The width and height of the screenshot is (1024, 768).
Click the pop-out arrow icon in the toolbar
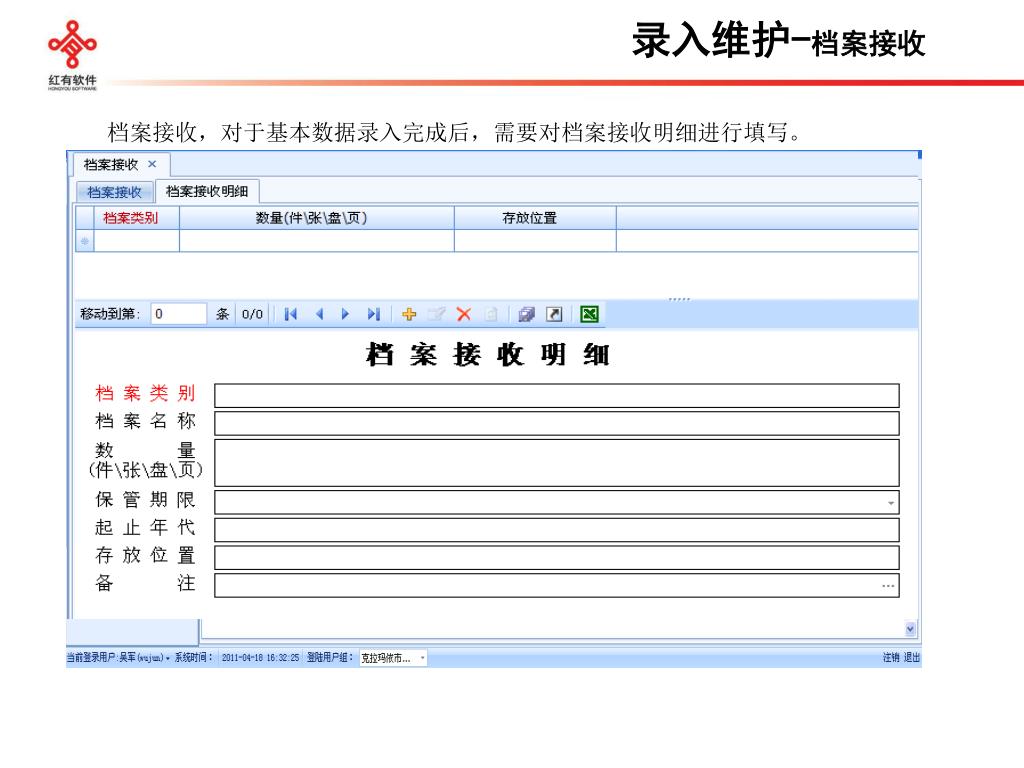coord(554,314)
